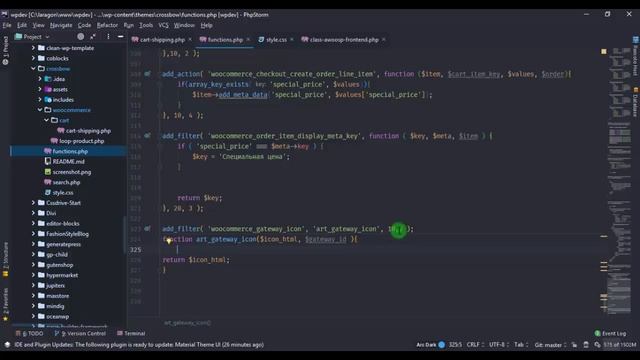Open the Tools menu
Viewport: 640px width, 360px height.
146,25
